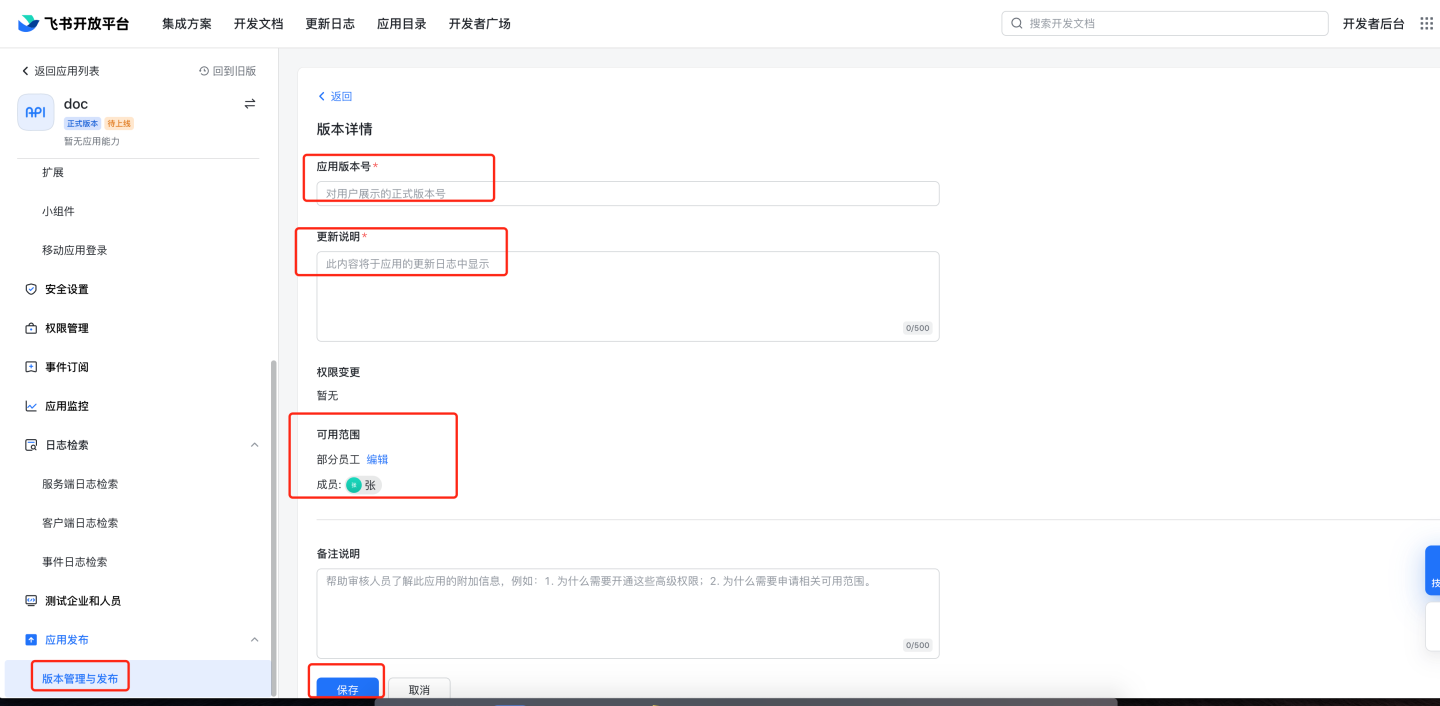Click 编辑 link for 可用范围
This screenshot has width=1440, height=706.
coord(377,460)
